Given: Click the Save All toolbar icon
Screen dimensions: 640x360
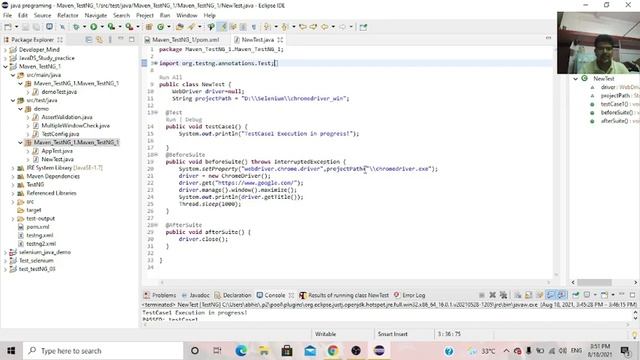Looking at the screenshot, I should (x=36, y=27).
